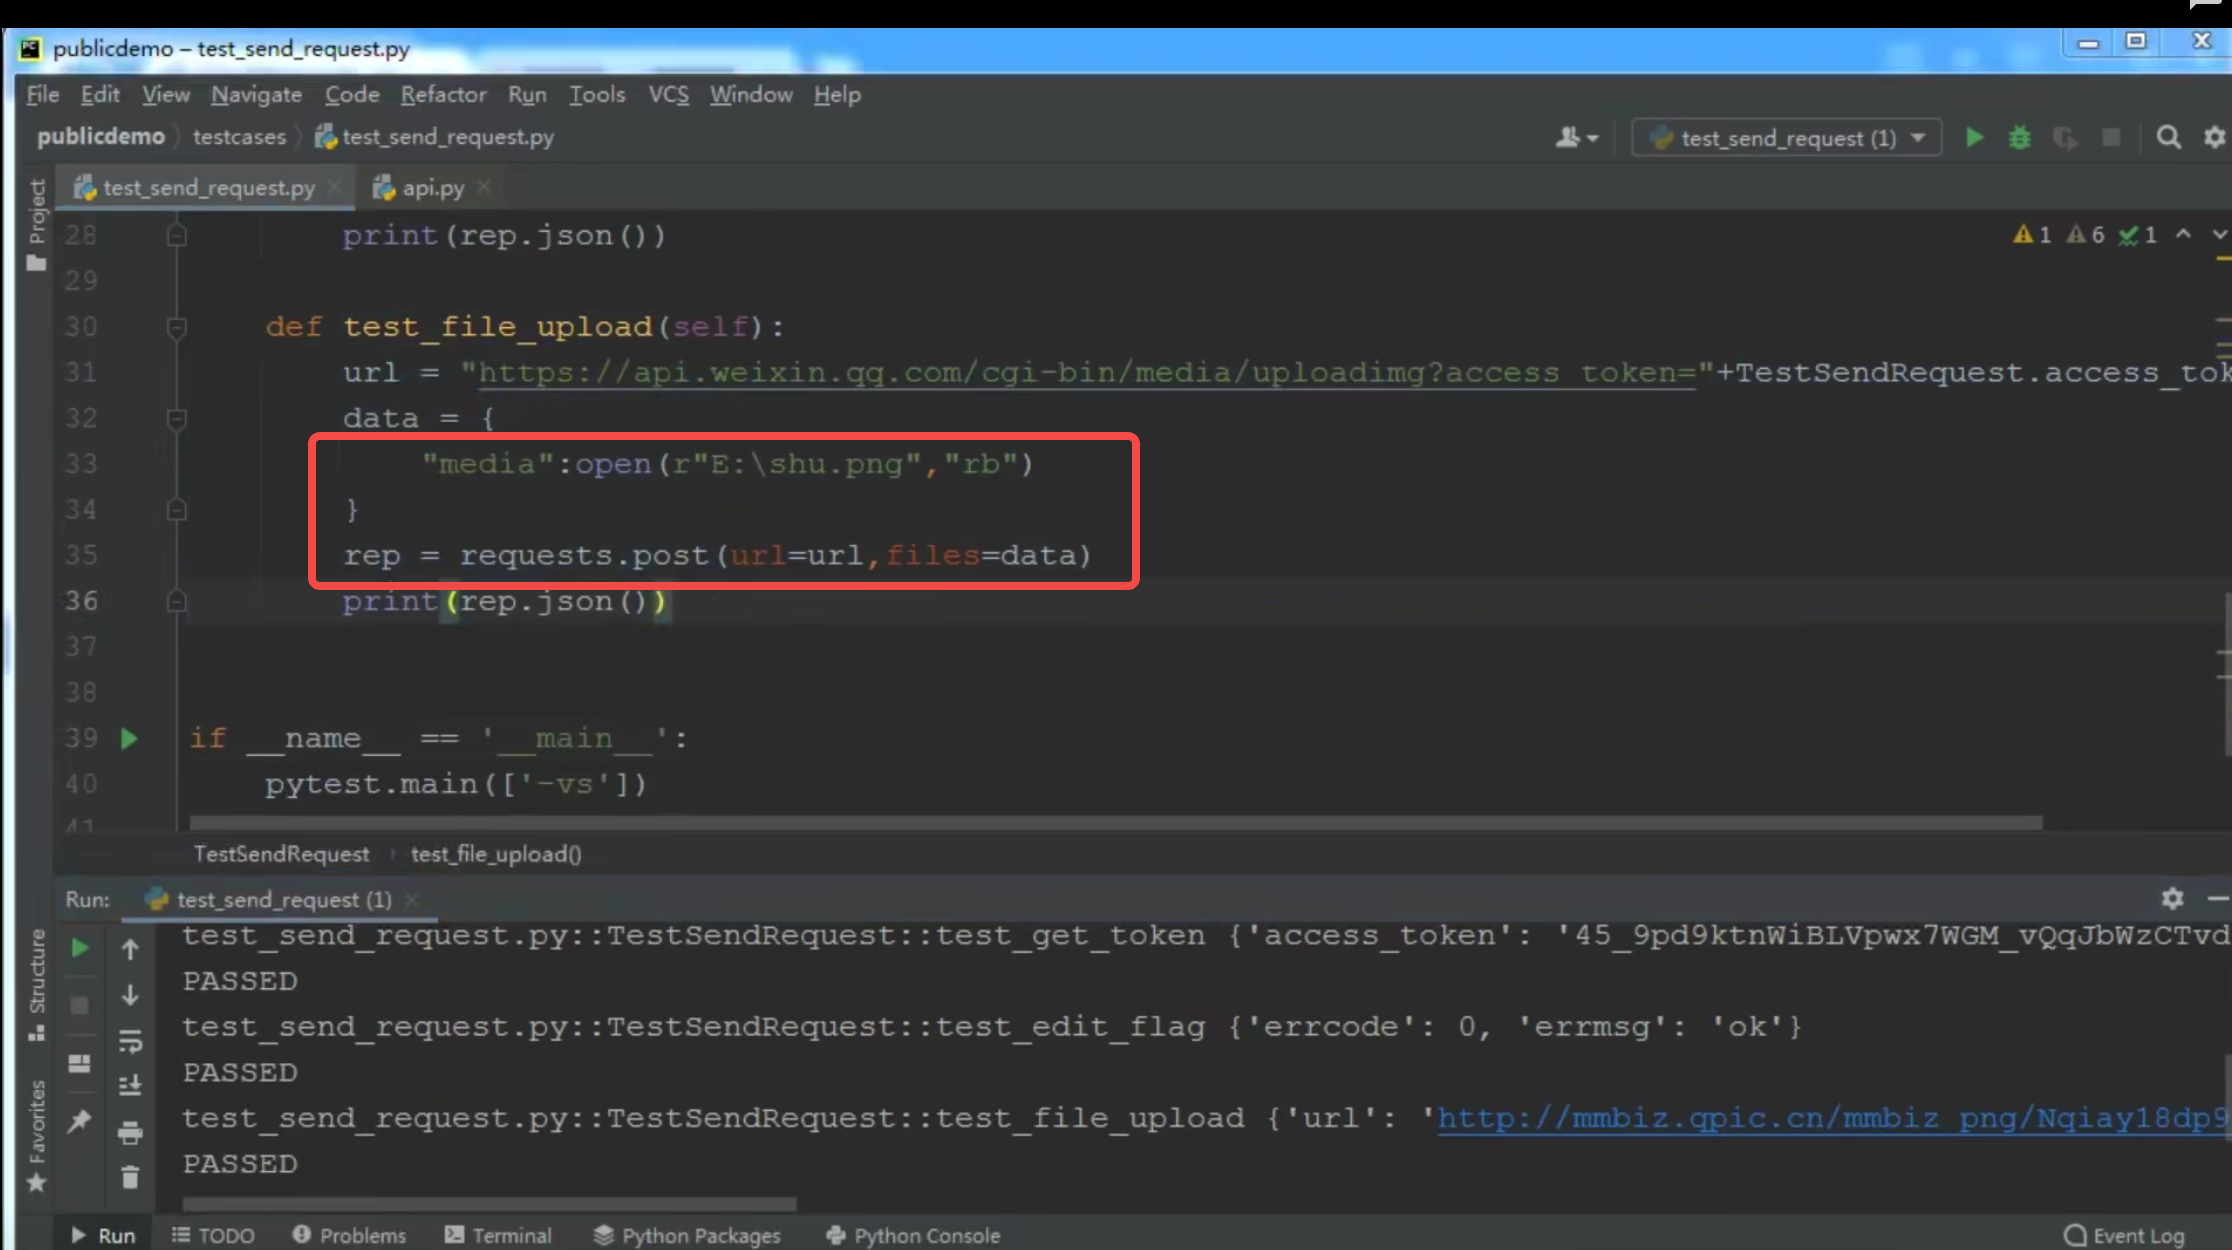Click the settings gear icon in Run panel
2232x1250 pixels.
pyautogui.click(x=2174, y=899)
